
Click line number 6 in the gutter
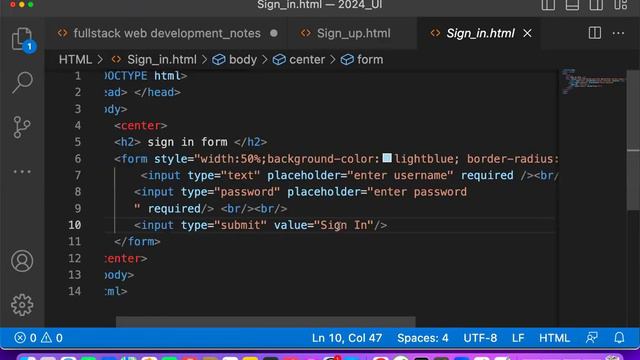tap(78, 158)
